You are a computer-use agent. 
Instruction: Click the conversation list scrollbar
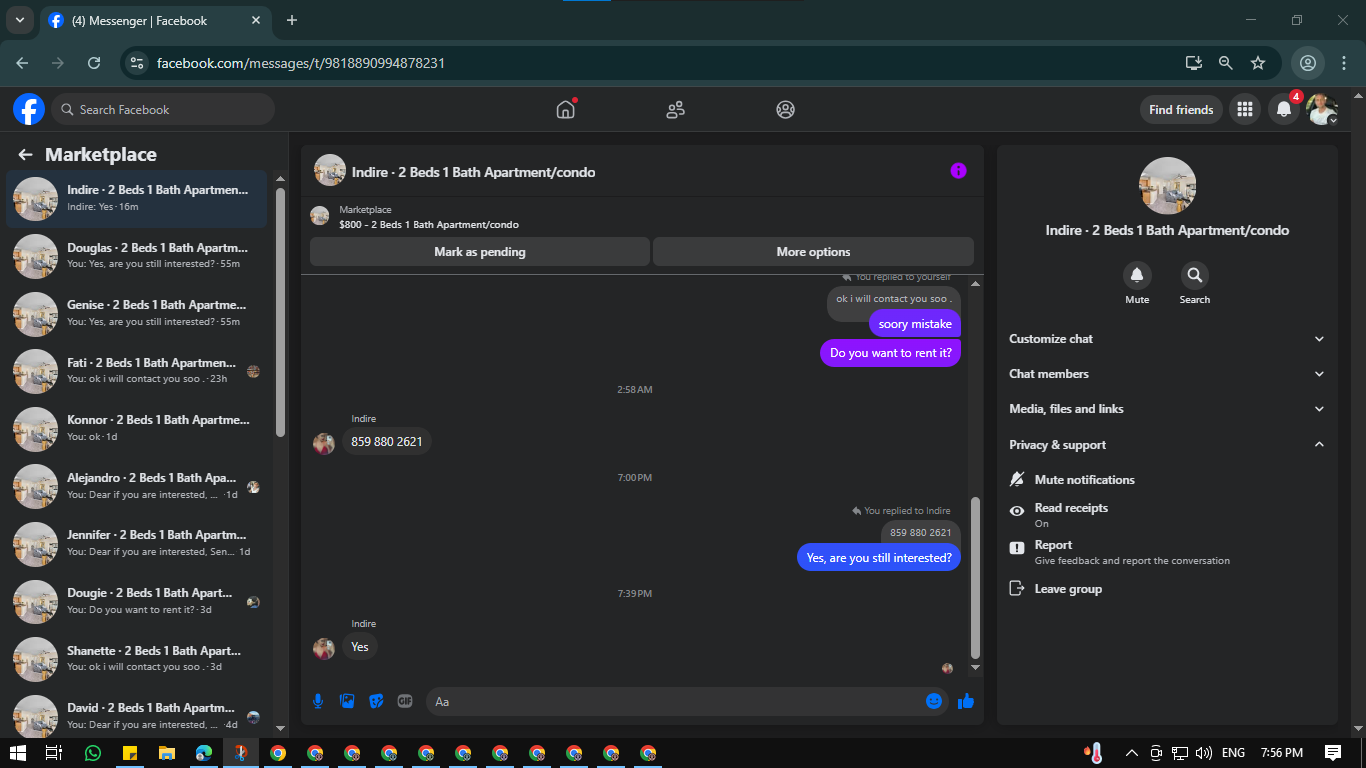pos(281,312)
